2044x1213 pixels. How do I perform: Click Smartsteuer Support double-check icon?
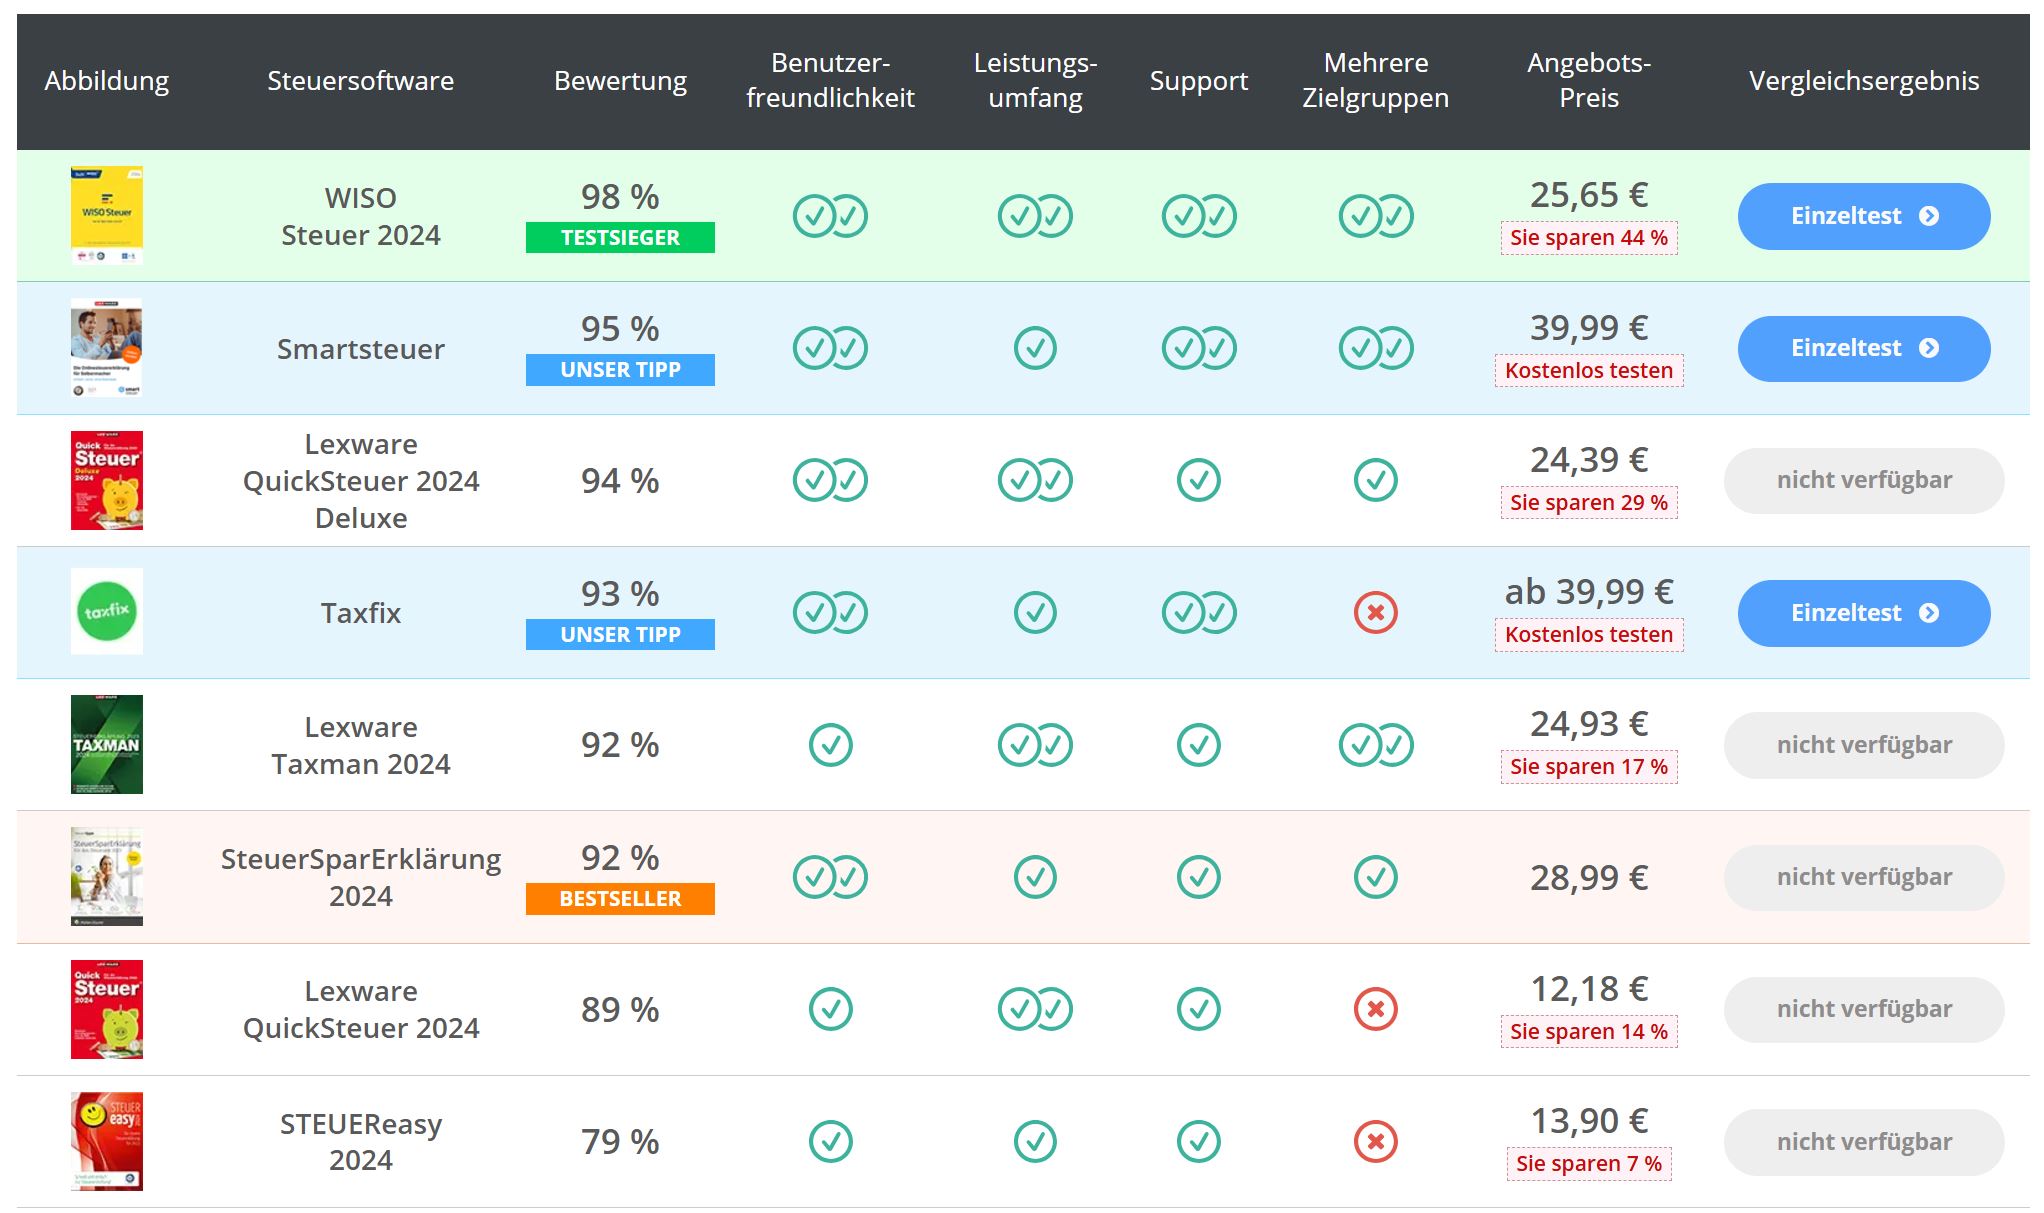(x=1199, y=348)
